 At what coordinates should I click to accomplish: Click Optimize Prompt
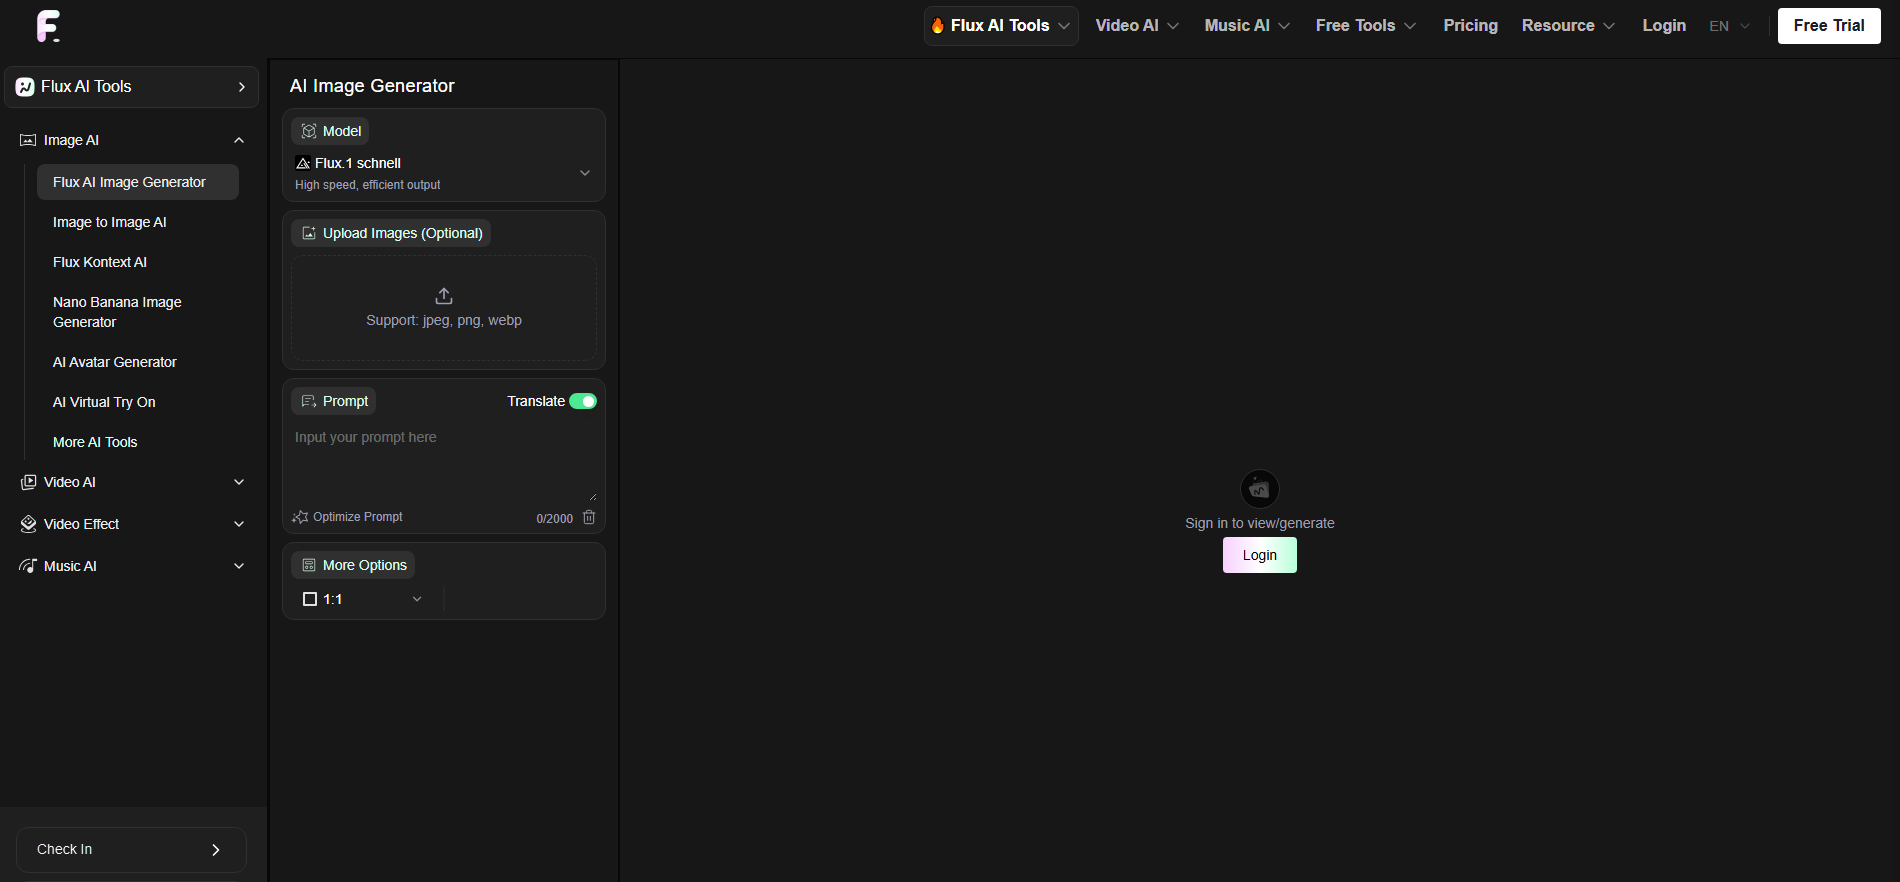click(x=347, y=517)
